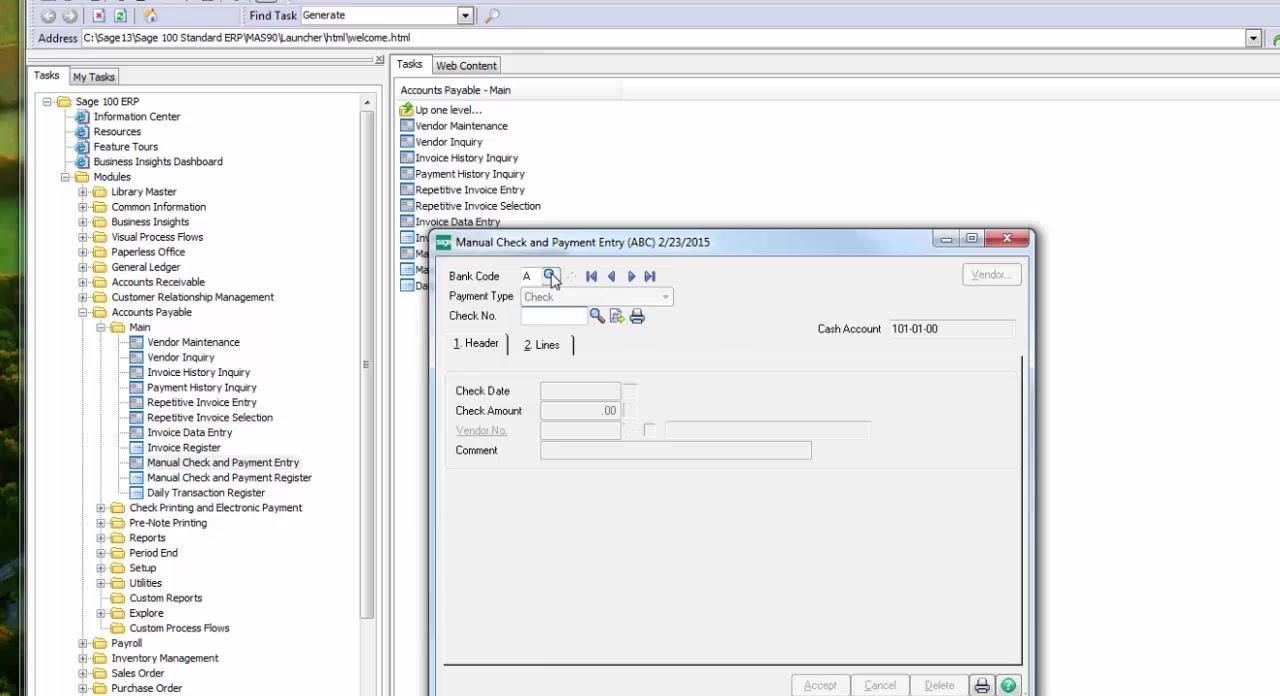Open Vendor Maintenance in the right task list
1280x696 pixels.
pyautogui.click(x=461, y=126)
